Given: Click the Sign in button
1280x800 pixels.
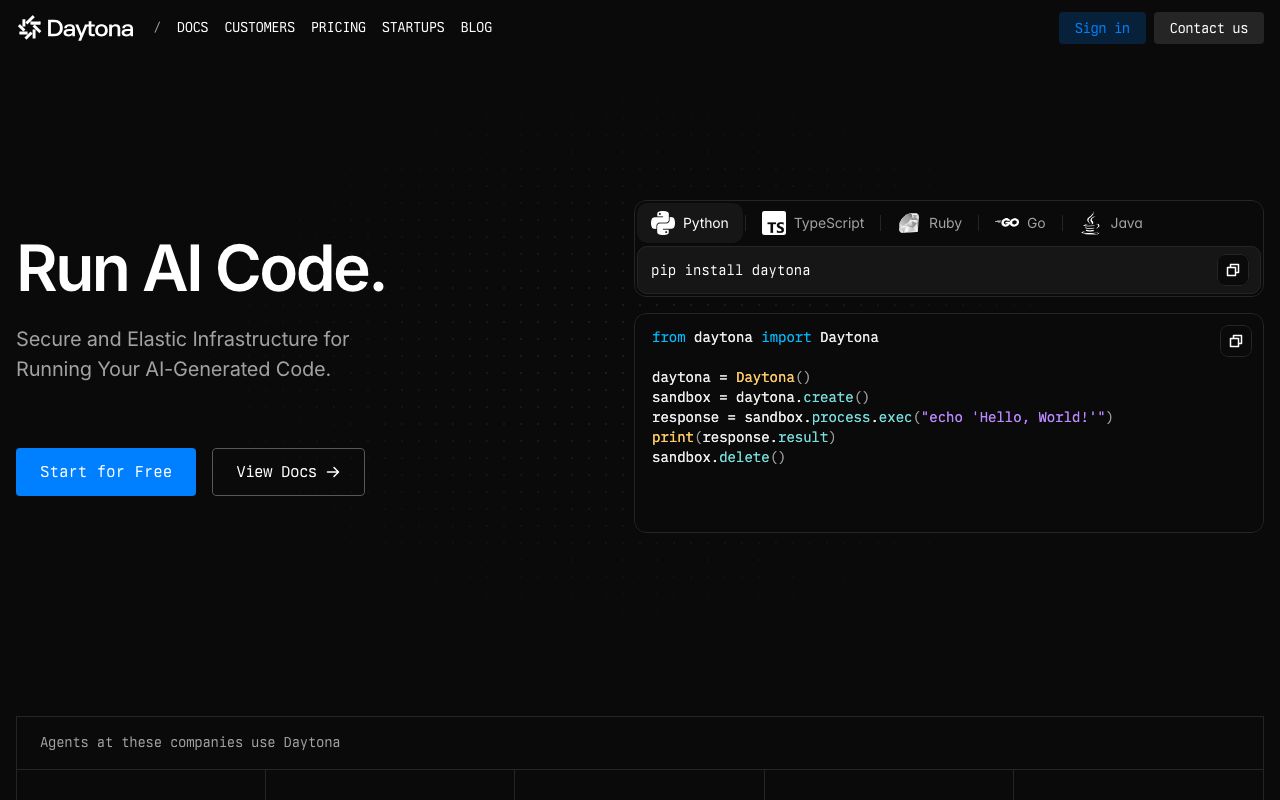Looking at the screenshot, I should [x=1102, y=28].
